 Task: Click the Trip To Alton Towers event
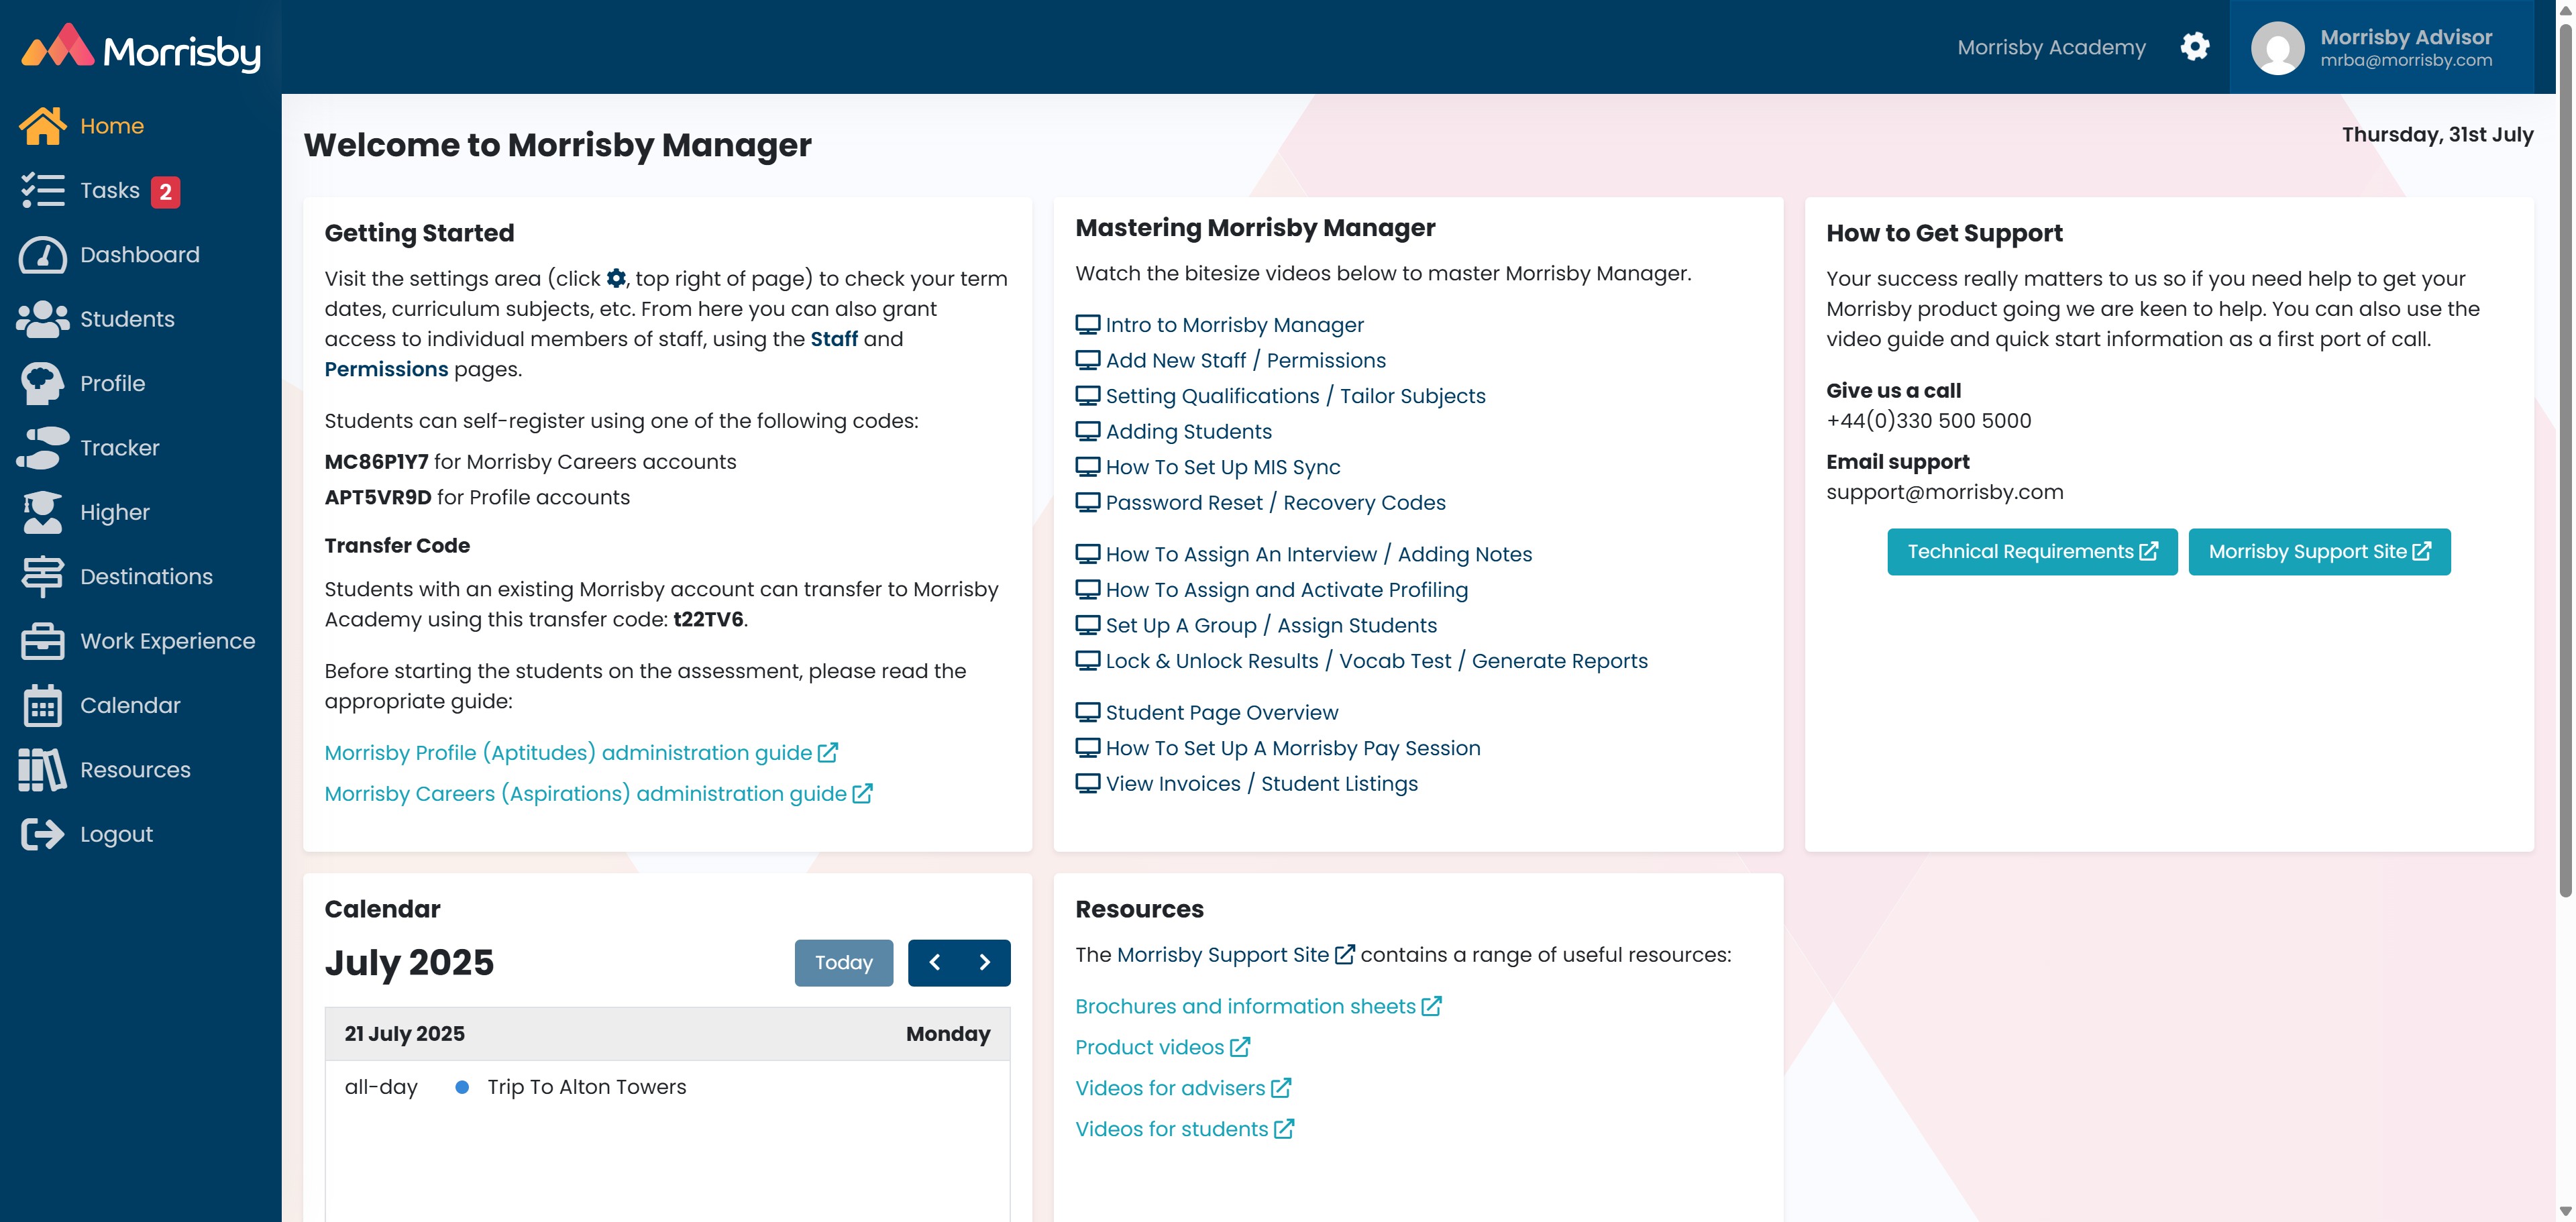point(586,1087)
